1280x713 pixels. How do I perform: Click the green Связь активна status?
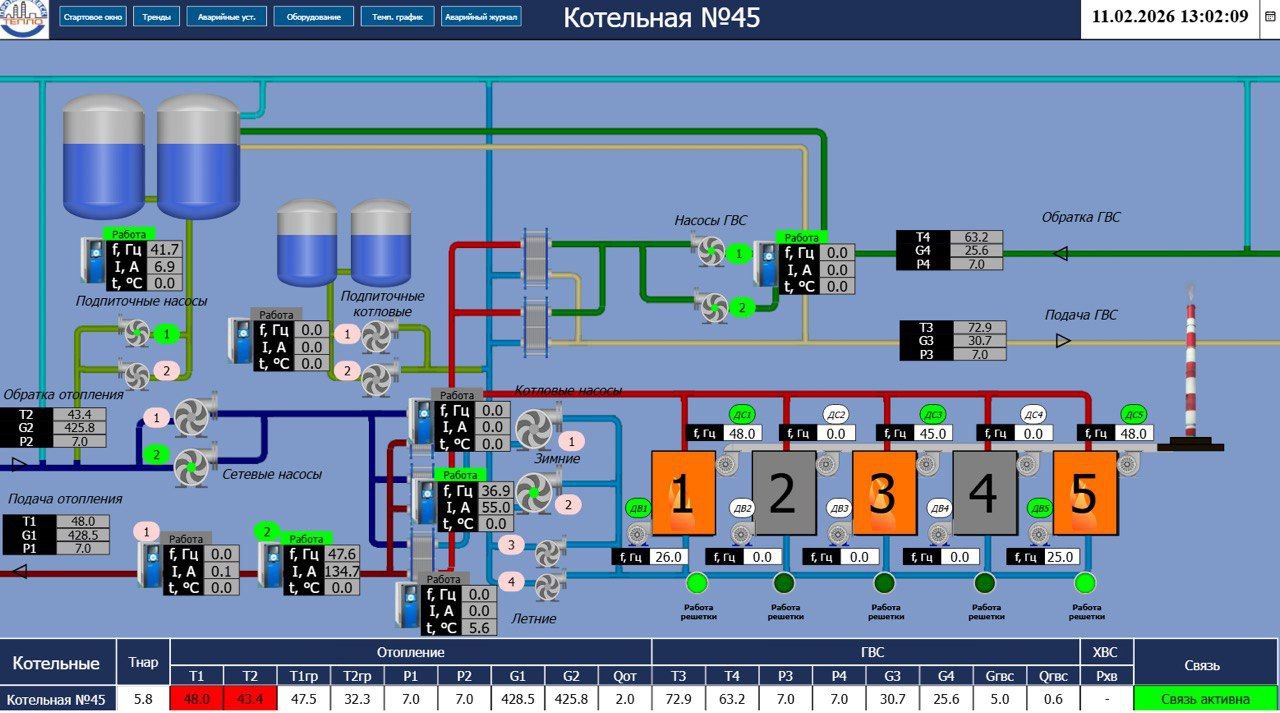coord(1205,700)
